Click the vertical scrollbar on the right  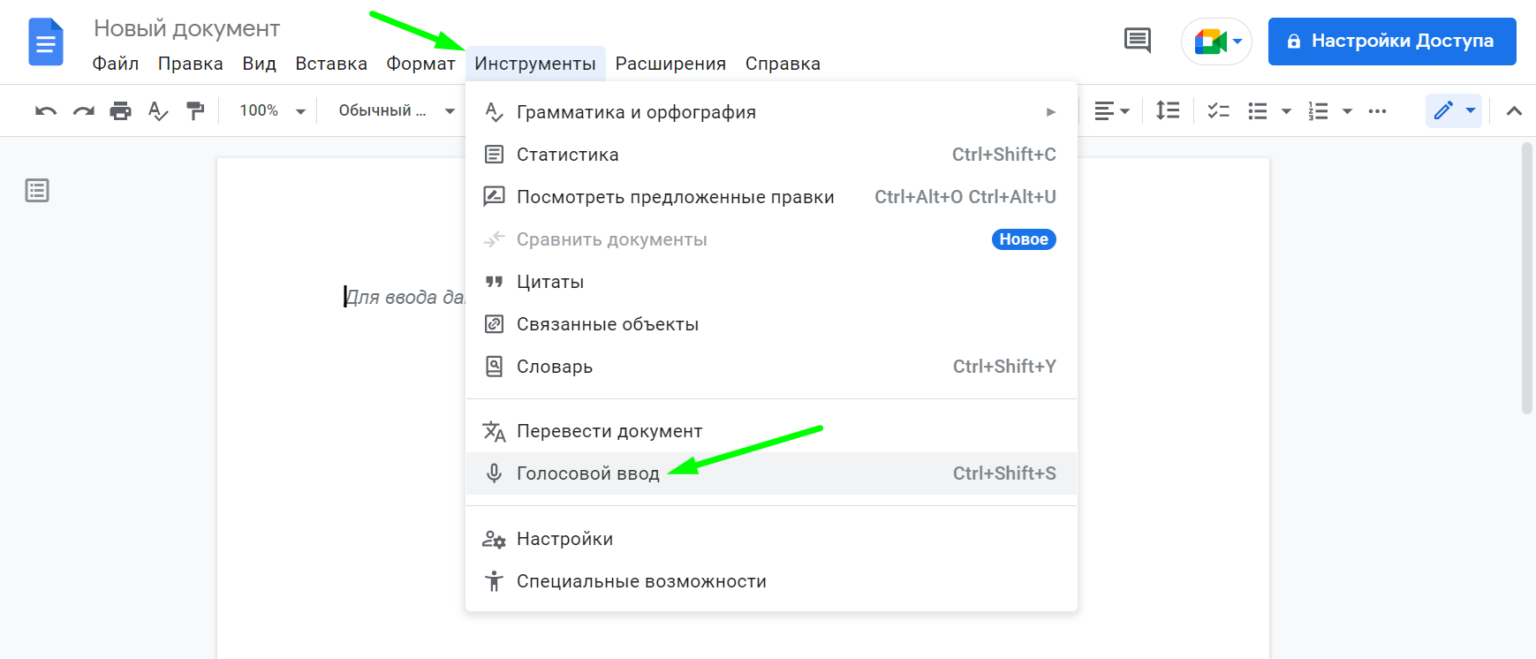pos(1527,278)
